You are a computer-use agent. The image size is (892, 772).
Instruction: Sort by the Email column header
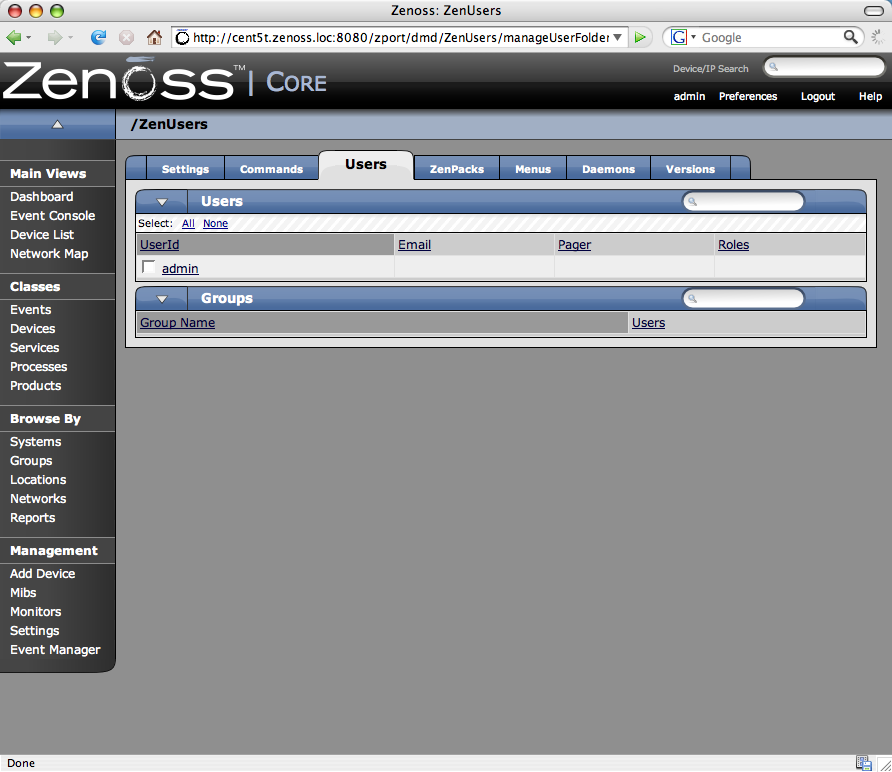[x=414, y=245]
